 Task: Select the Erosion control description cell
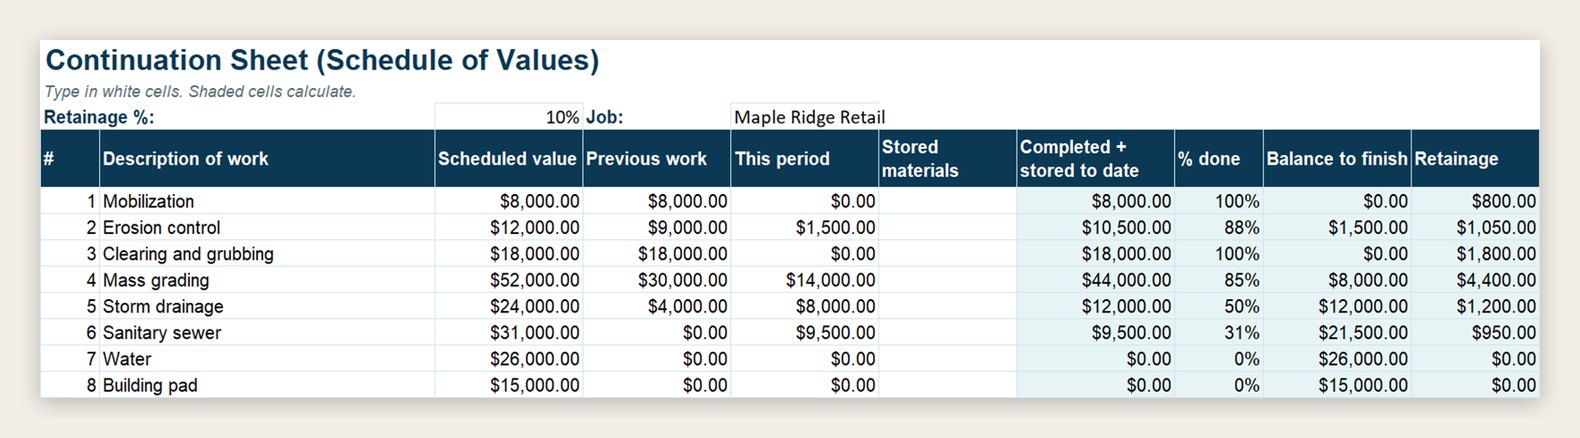267,227
